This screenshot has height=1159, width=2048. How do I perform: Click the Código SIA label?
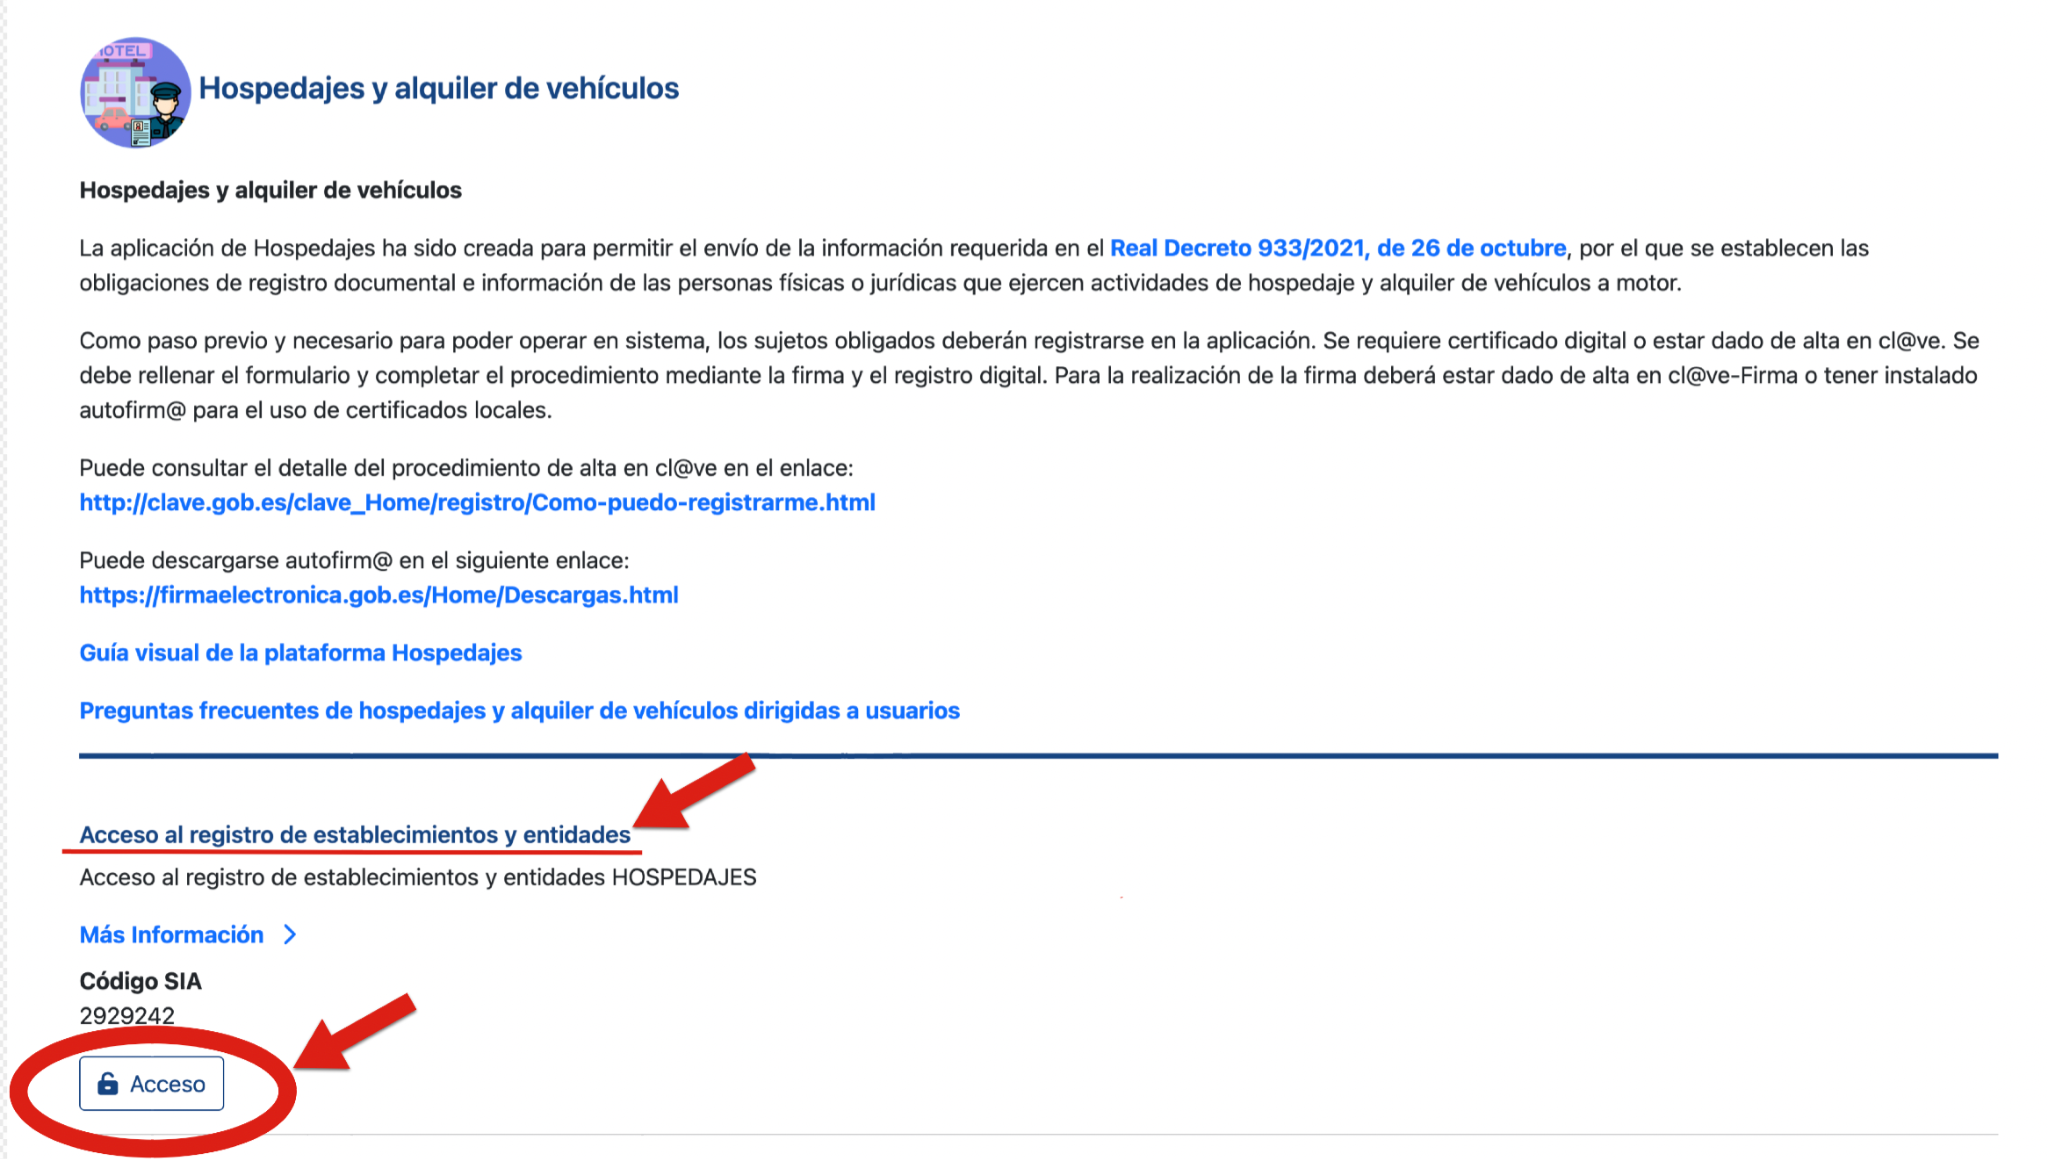click(x=140, y=981)
